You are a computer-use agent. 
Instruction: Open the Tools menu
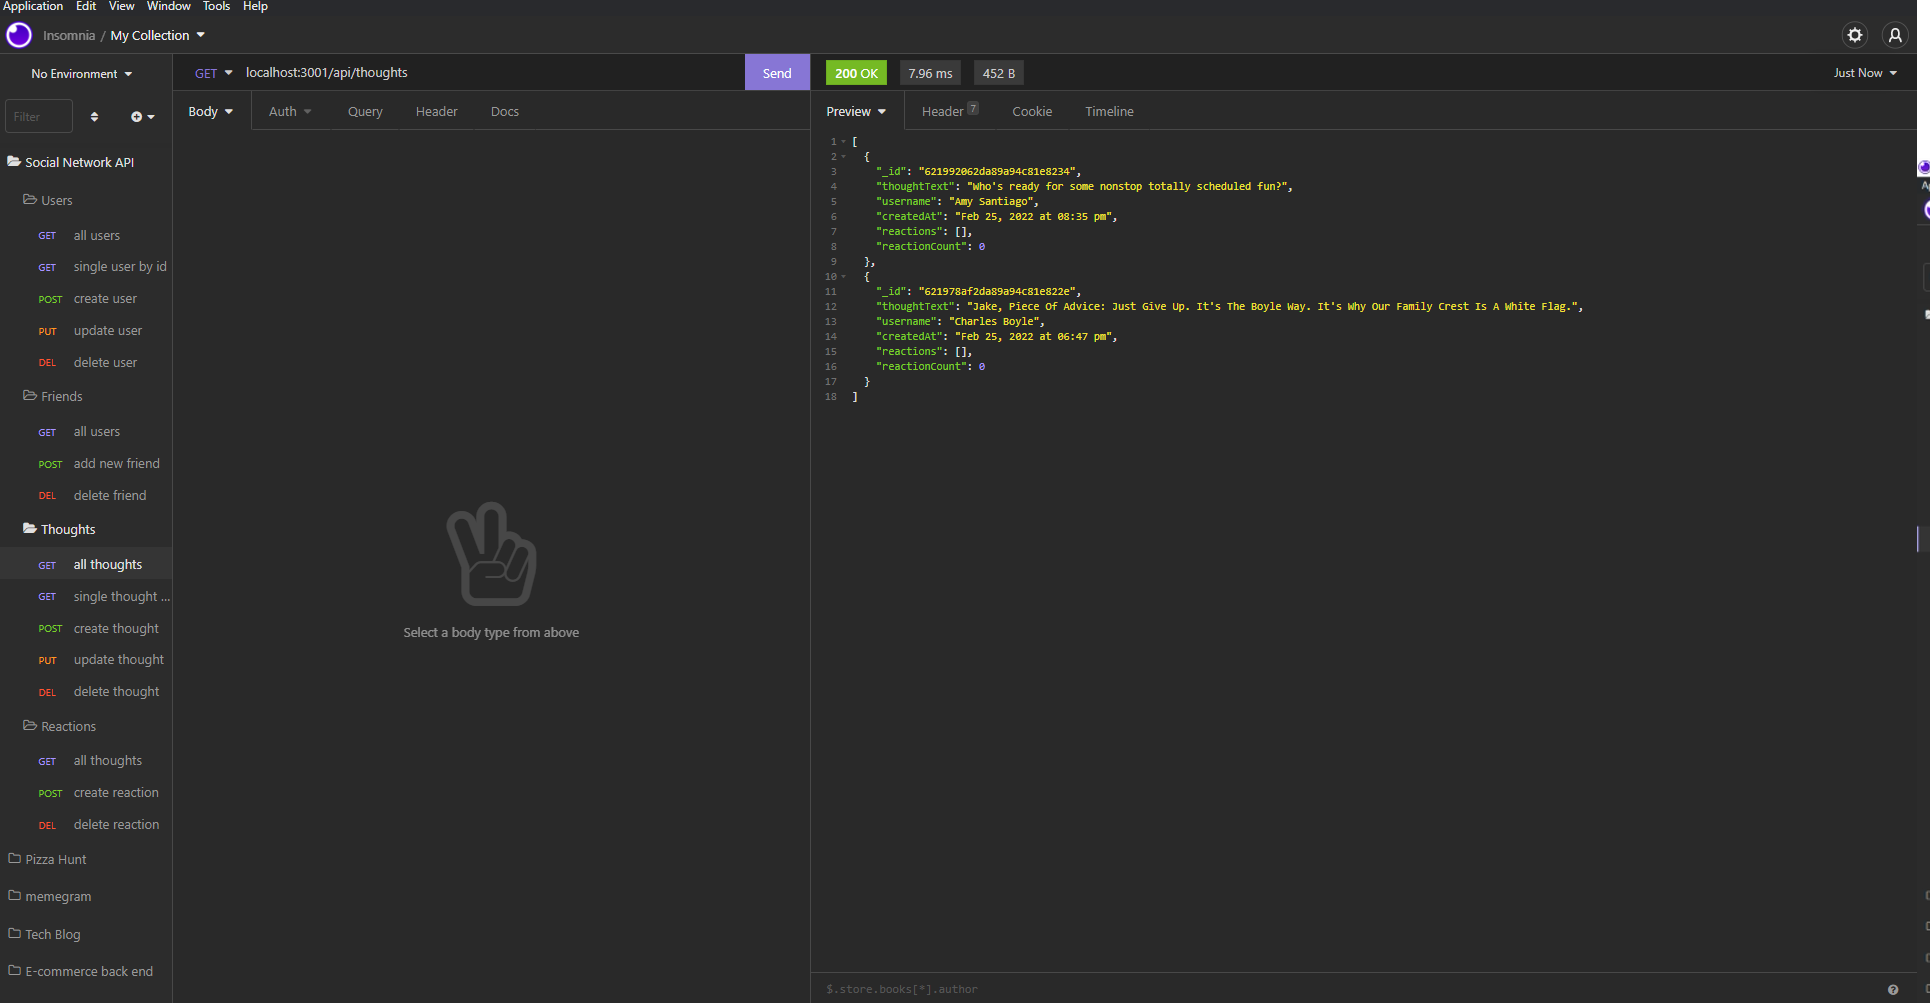pyautogui.click(x=216, y=6)
